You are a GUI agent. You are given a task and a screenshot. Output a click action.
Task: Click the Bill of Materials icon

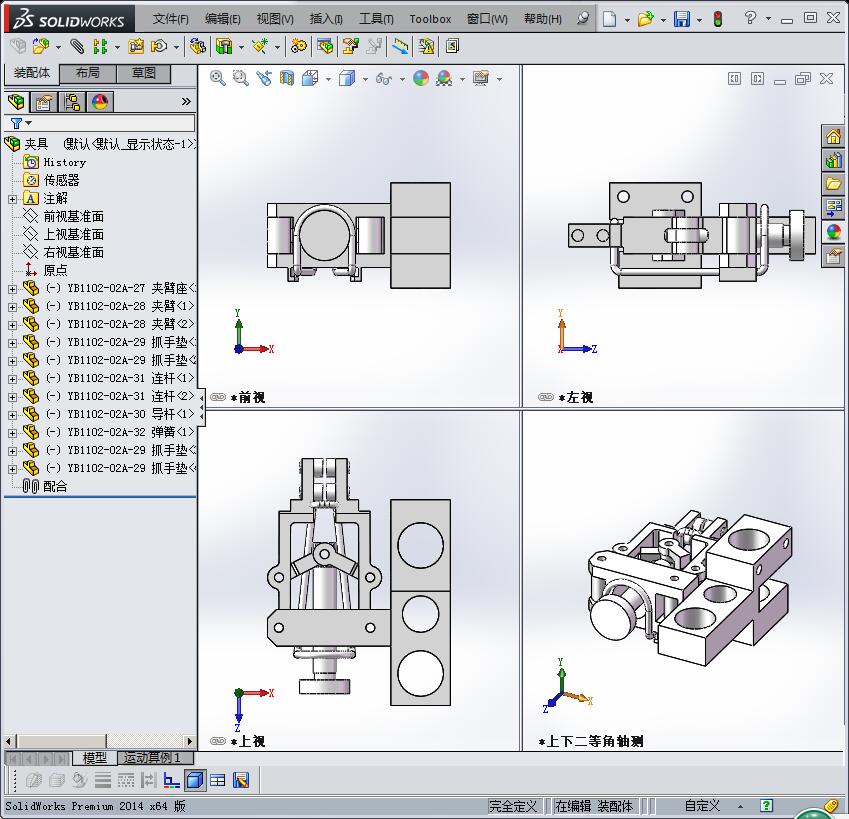[325, 47]
